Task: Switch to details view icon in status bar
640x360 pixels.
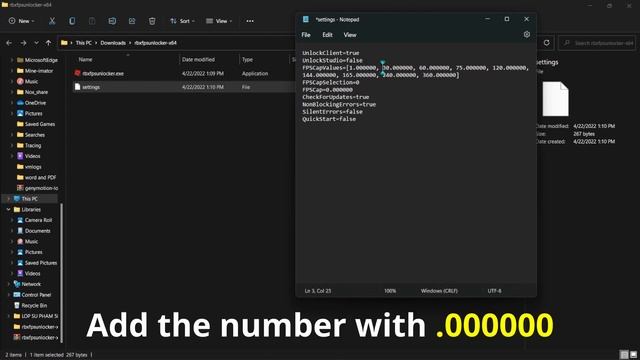Action: (x=624, y=354)
